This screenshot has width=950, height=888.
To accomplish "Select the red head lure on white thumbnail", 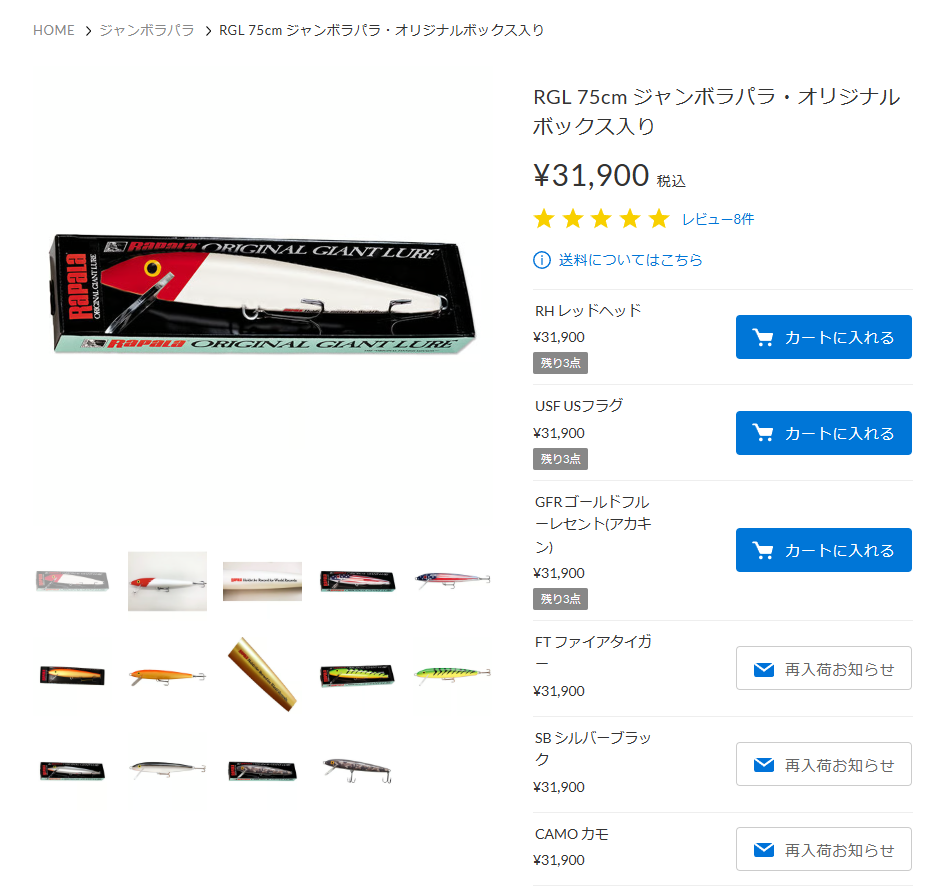I will (167, 581).
